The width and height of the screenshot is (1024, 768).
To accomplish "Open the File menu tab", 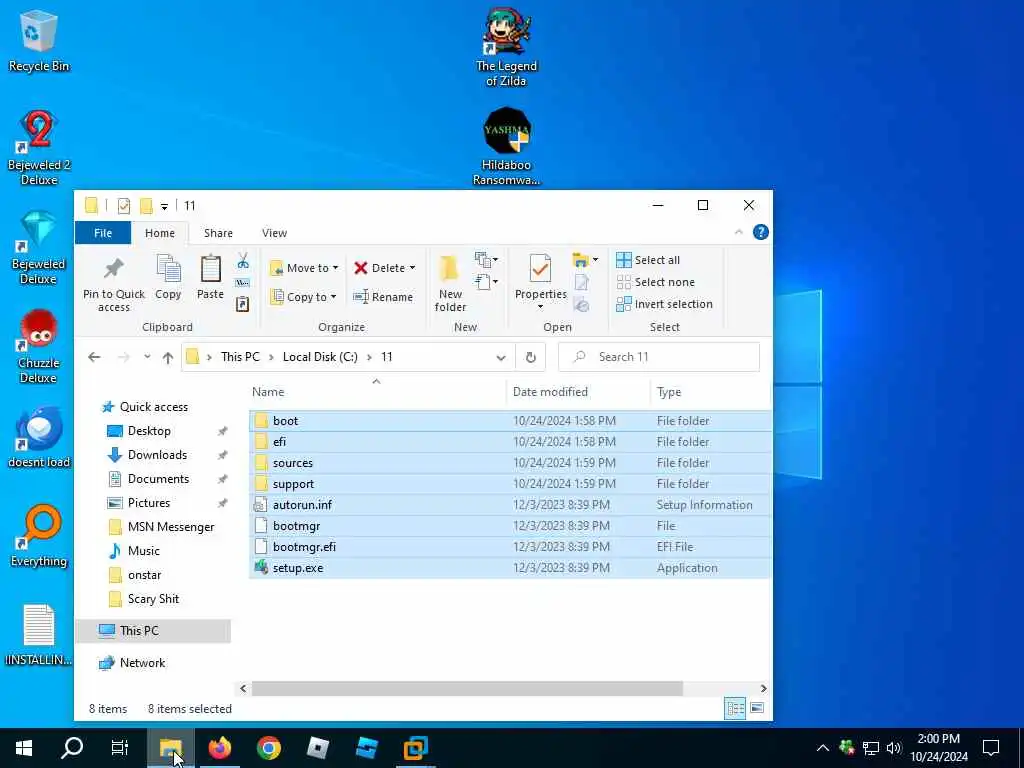I will (103, 233).
